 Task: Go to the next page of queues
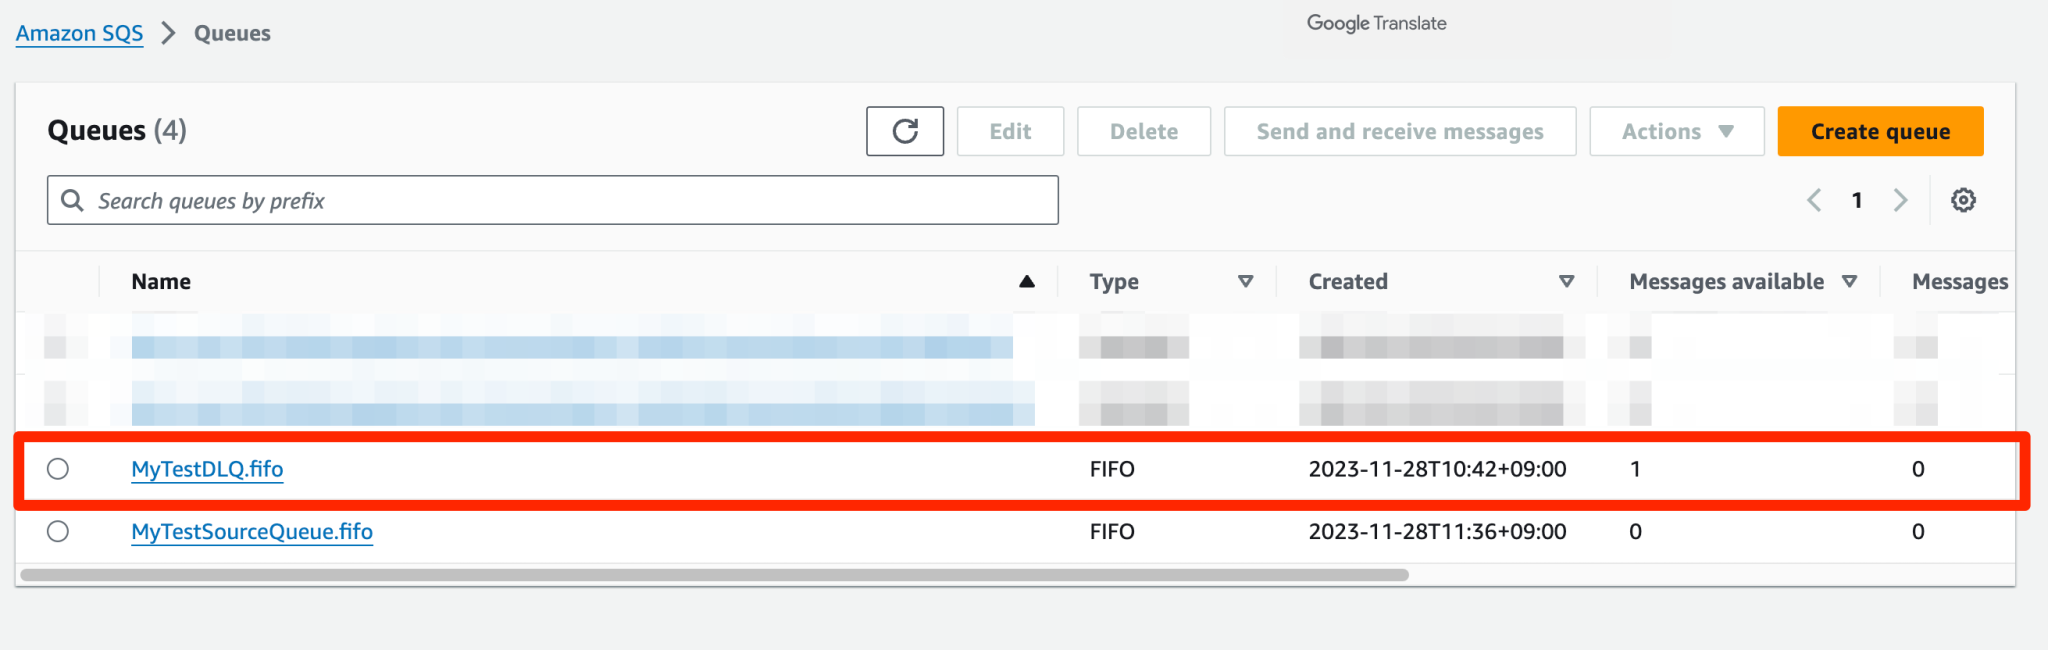coord(1900,200)
